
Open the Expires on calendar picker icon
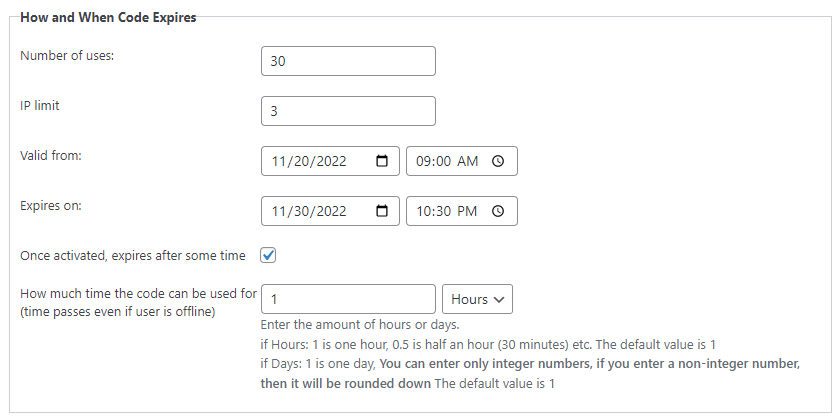381,211
